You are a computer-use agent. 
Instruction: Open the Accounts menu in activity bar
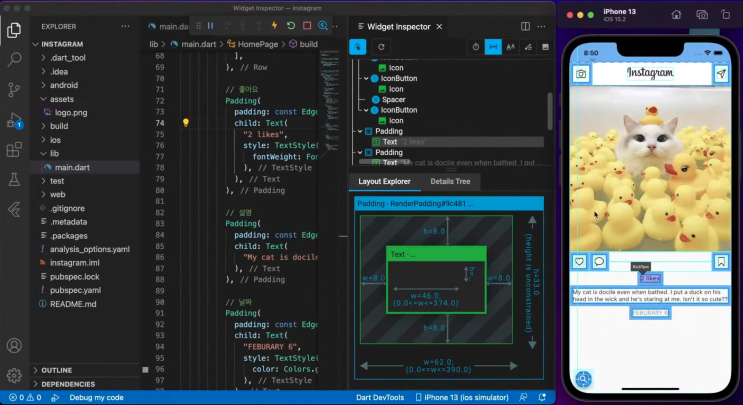(x=14, y=345)
